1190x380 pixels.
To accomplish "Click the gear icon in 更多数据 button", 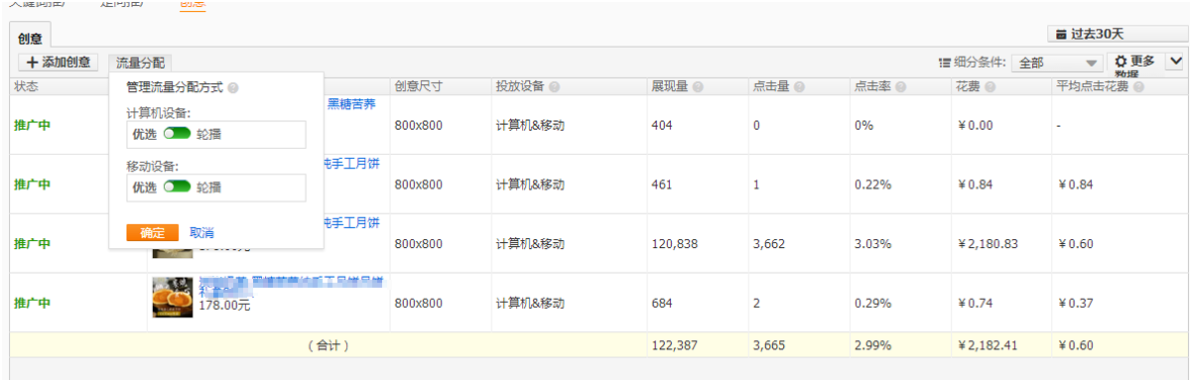I will (x=1120, y=62).
